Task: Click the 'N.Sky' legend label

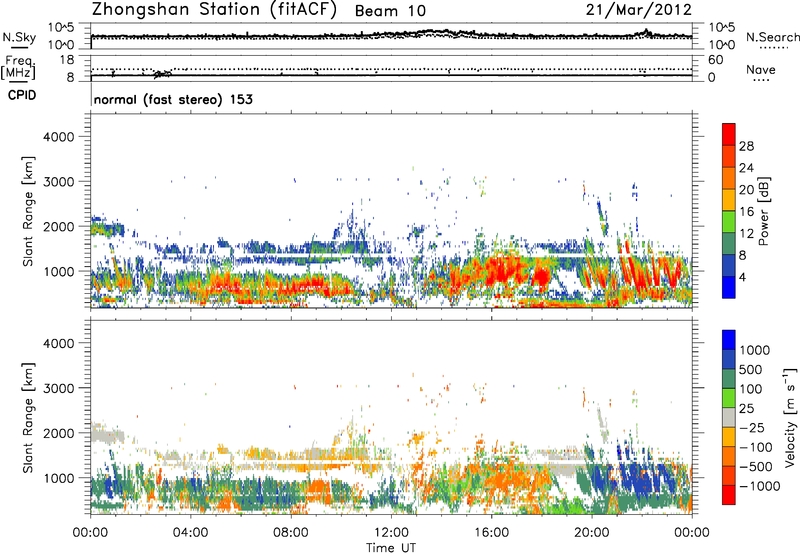Action: pos(19,38)
